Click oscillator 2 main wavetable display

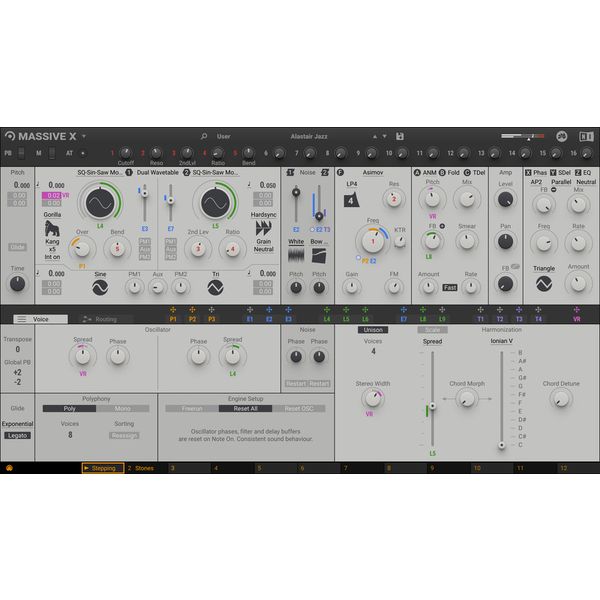click(x=215, y=203)
